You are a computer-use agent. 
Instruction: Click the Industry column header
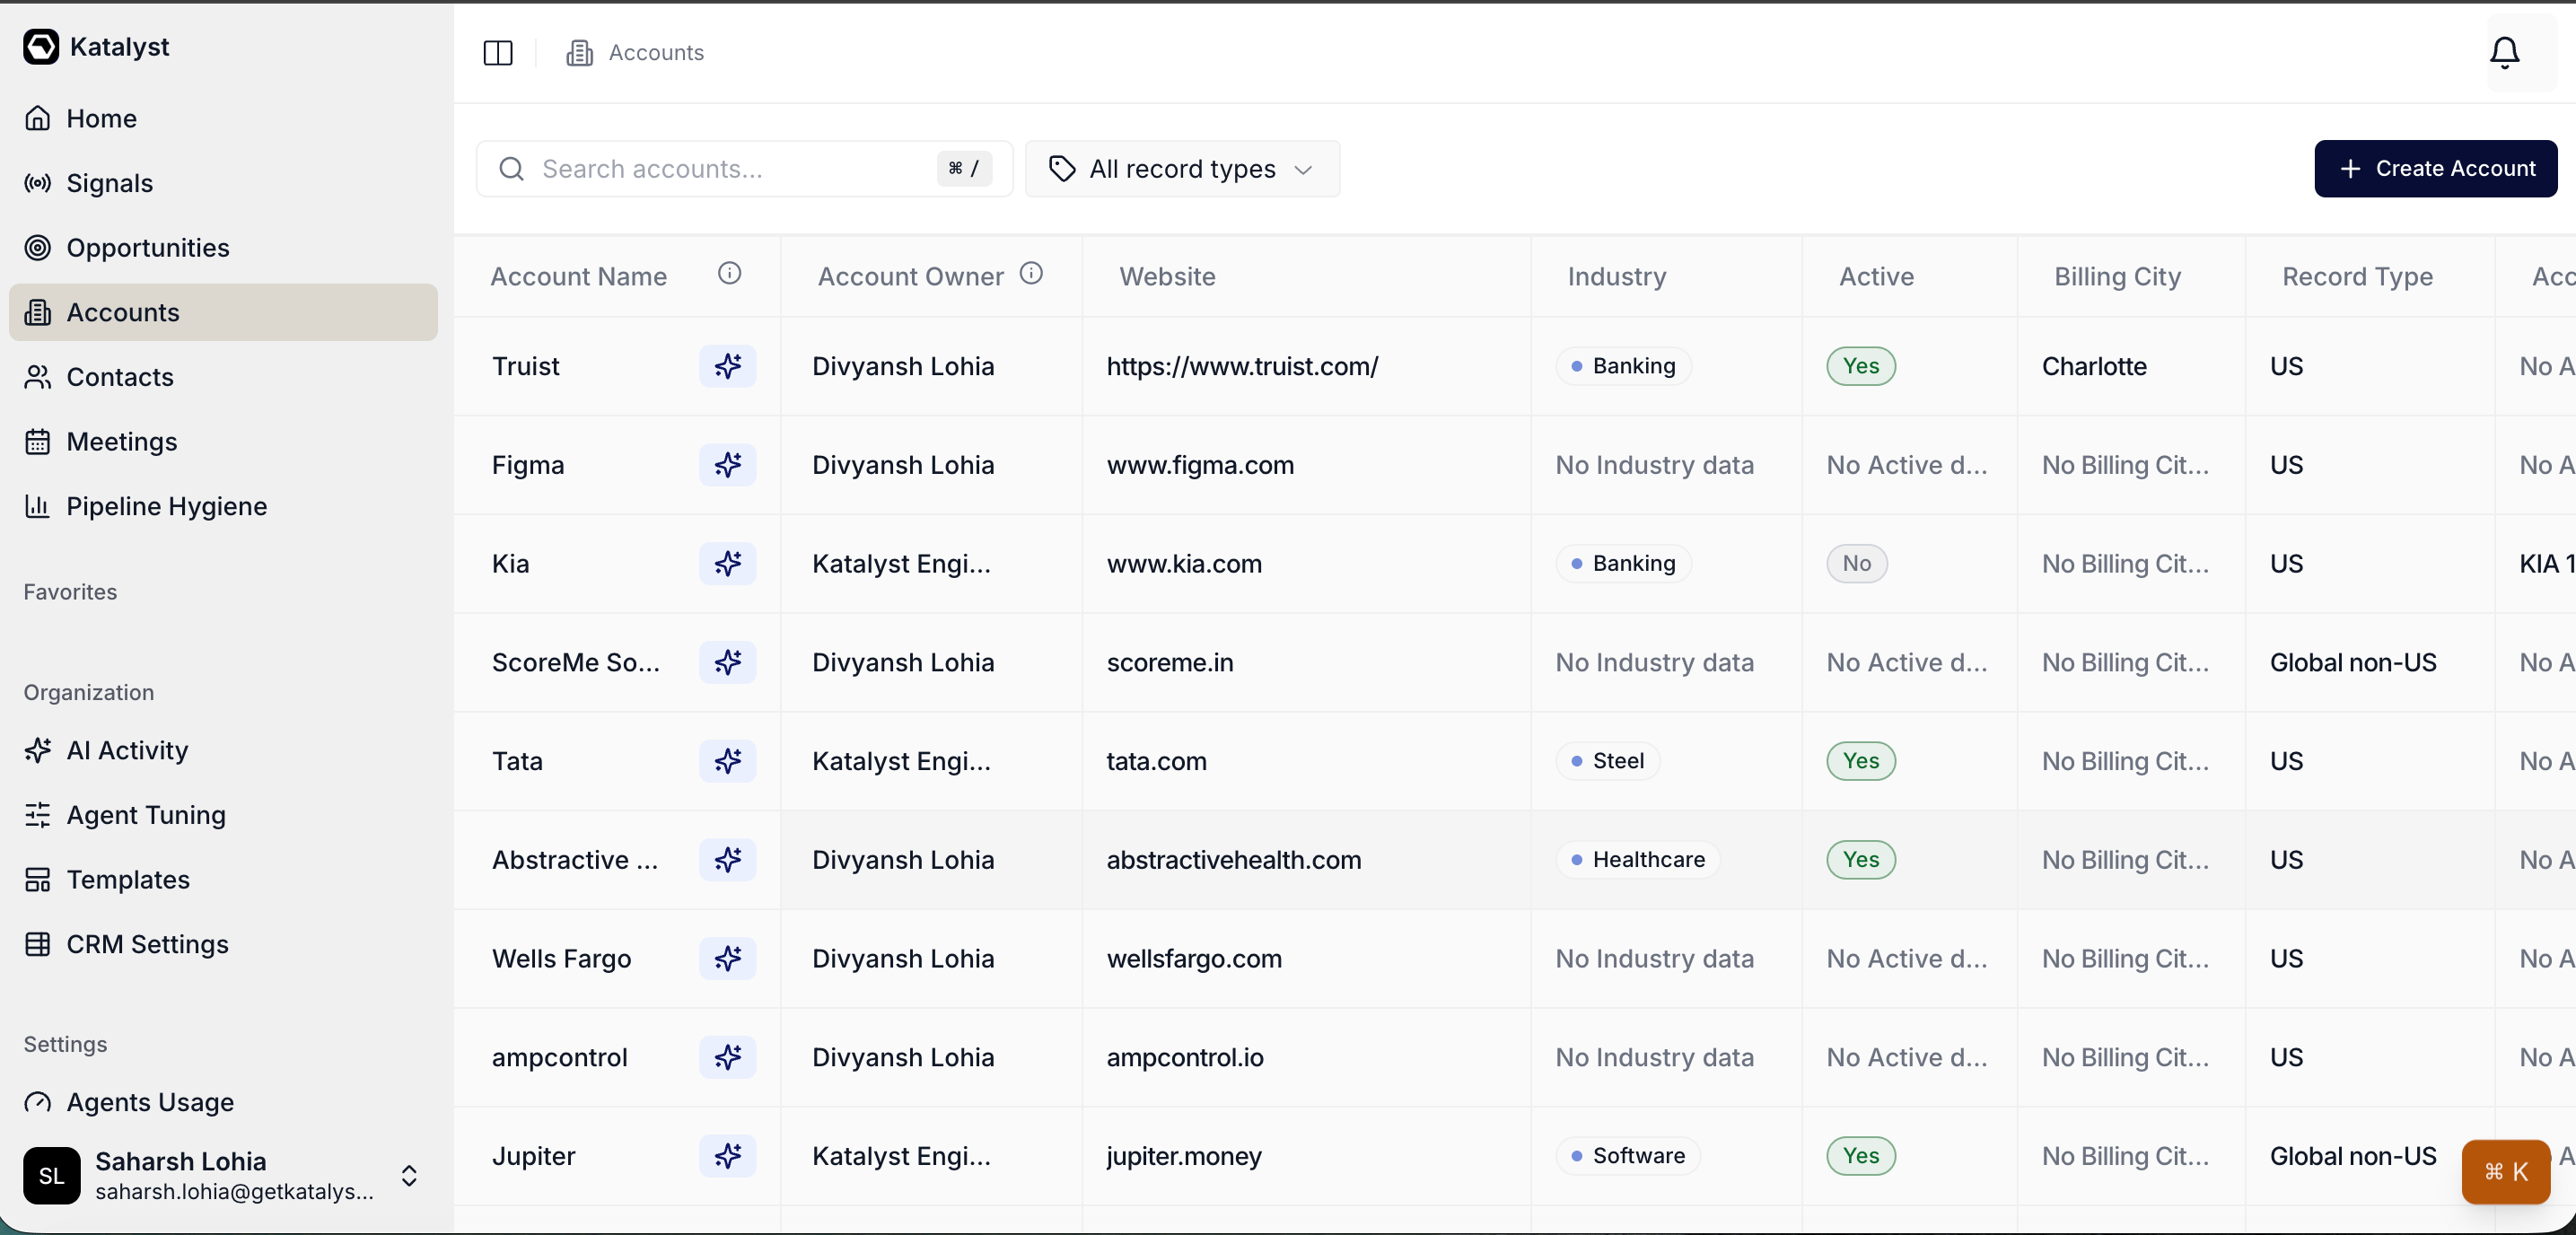pos(1617,276)
